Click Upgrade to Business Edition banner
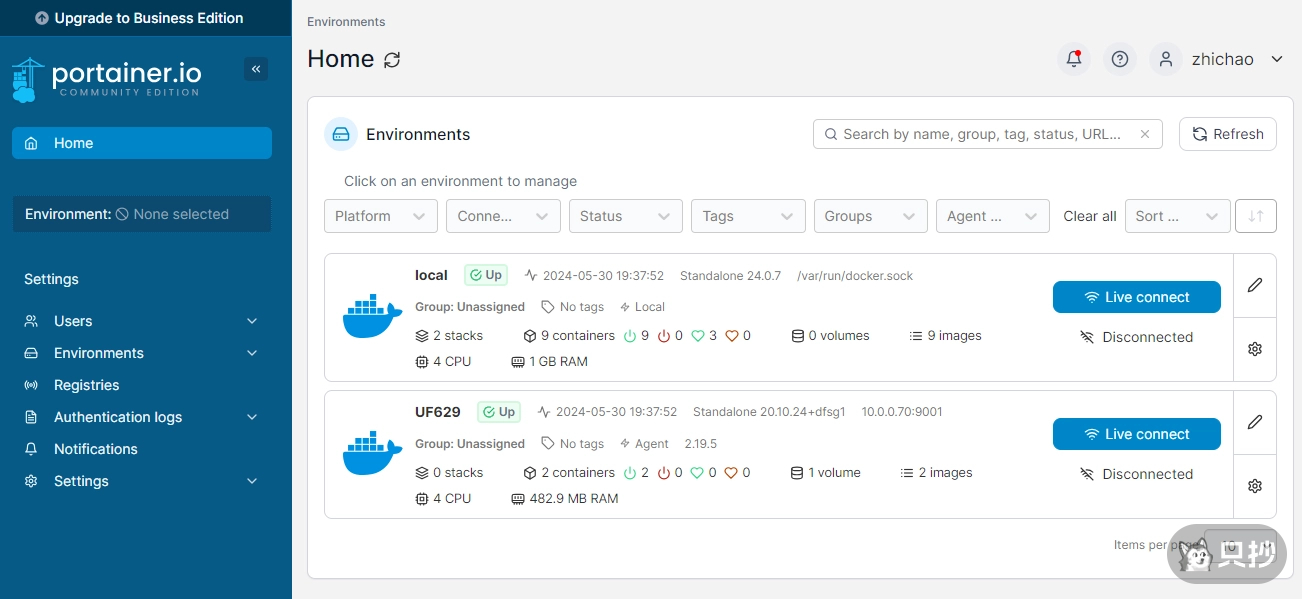This screenshot has width=1302, height=599. point(139,18)
